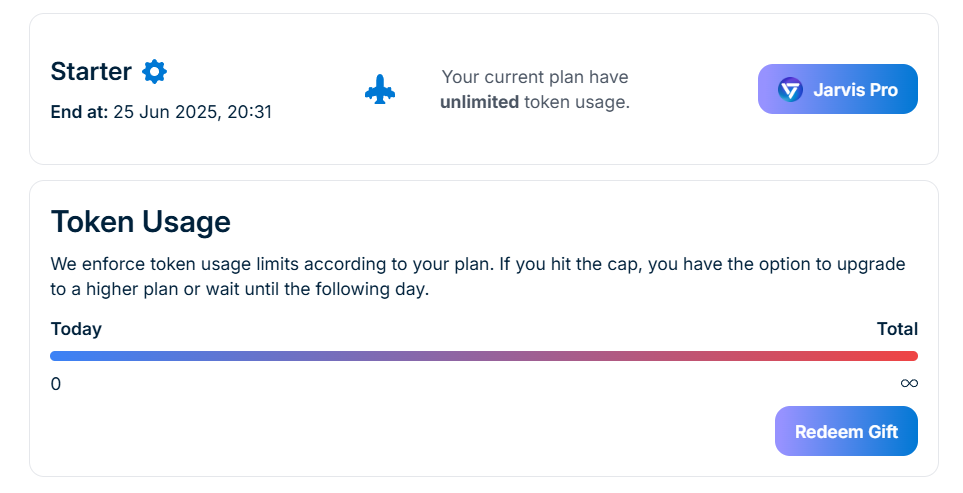Click the Token Usage heading
Viewport: 963px width, 493px height.
(x=141, y=222)
